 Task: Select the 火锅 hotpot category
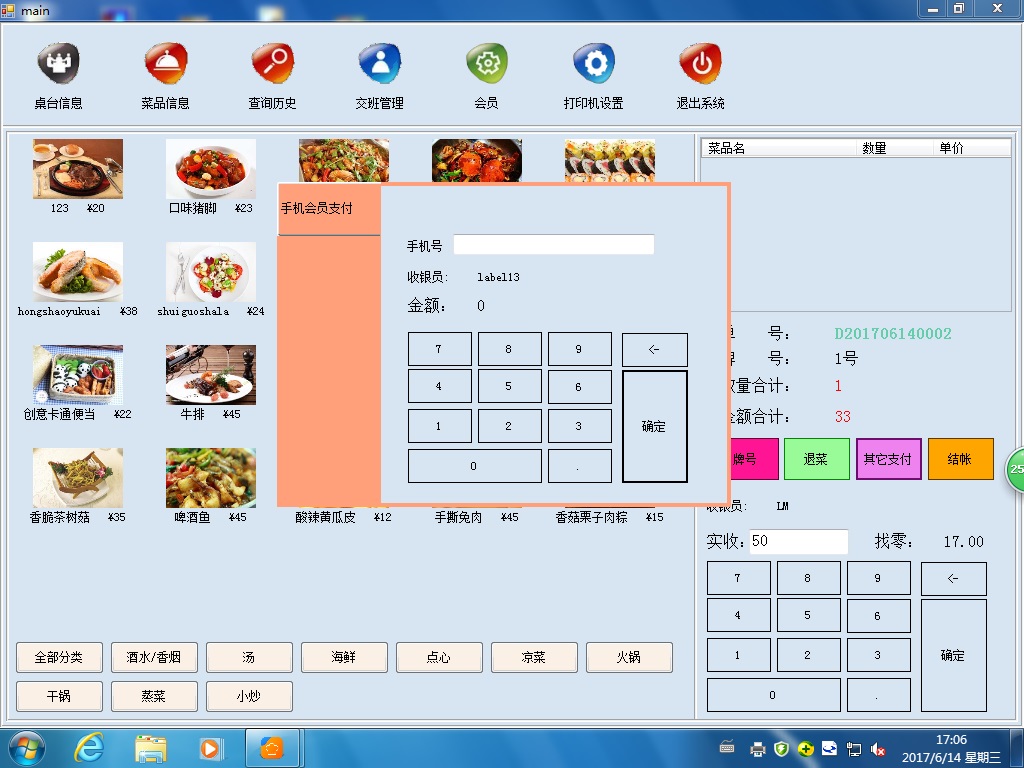[x=629, y=657]
